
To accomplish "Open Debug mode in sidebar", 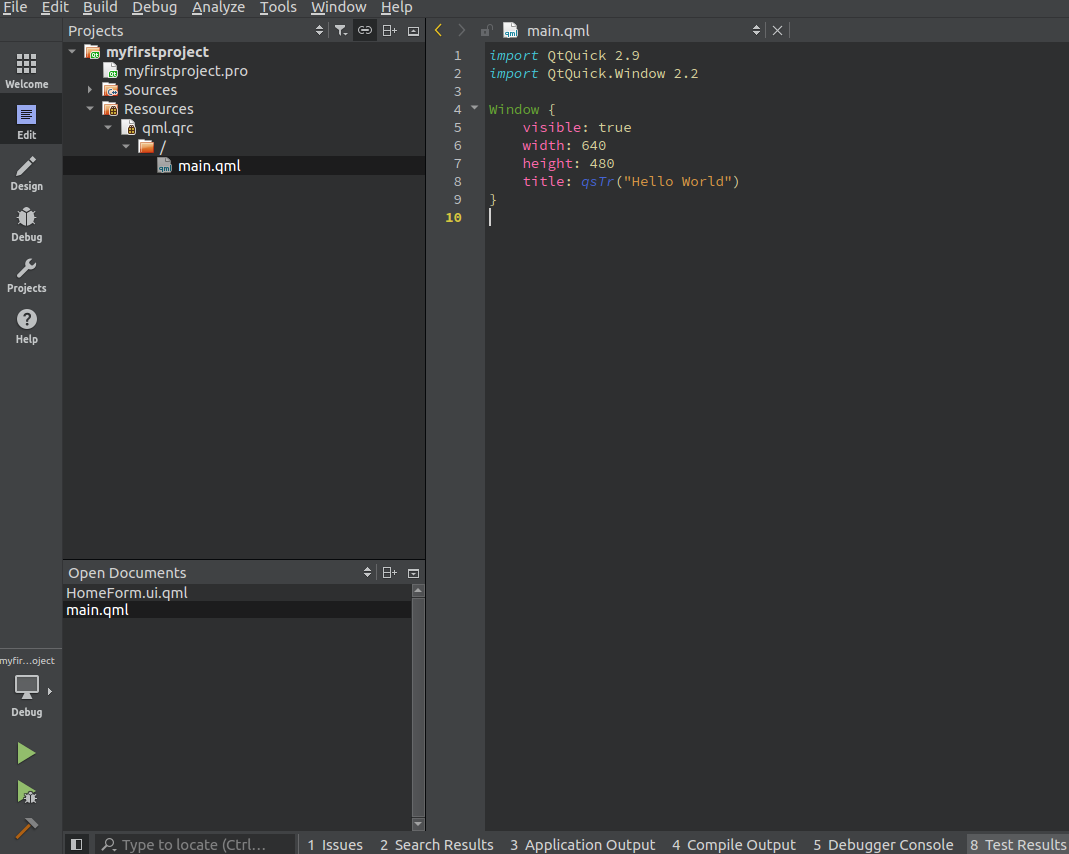I will (27, 224).
